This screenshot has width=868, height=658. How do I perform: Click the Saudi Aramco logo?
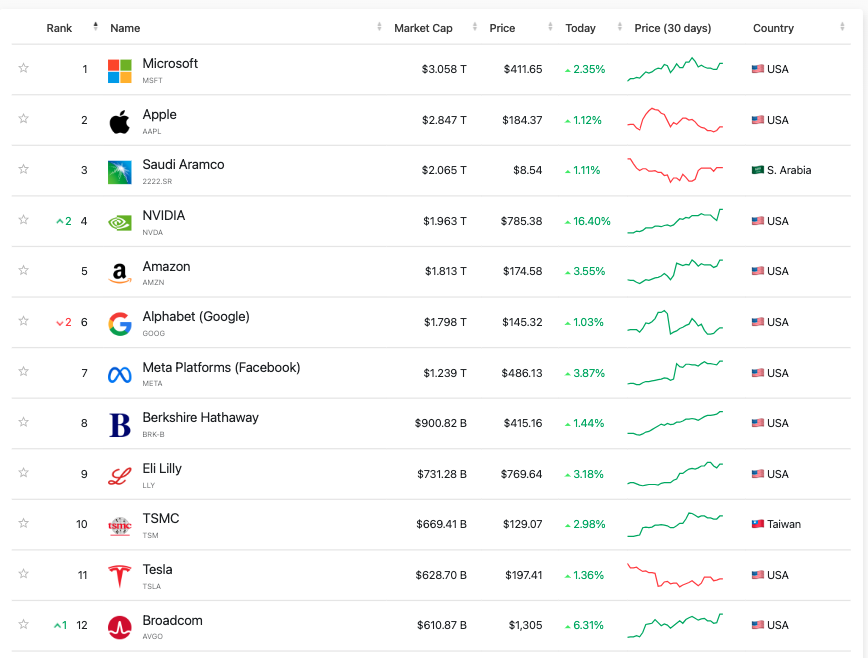(120, 172)
